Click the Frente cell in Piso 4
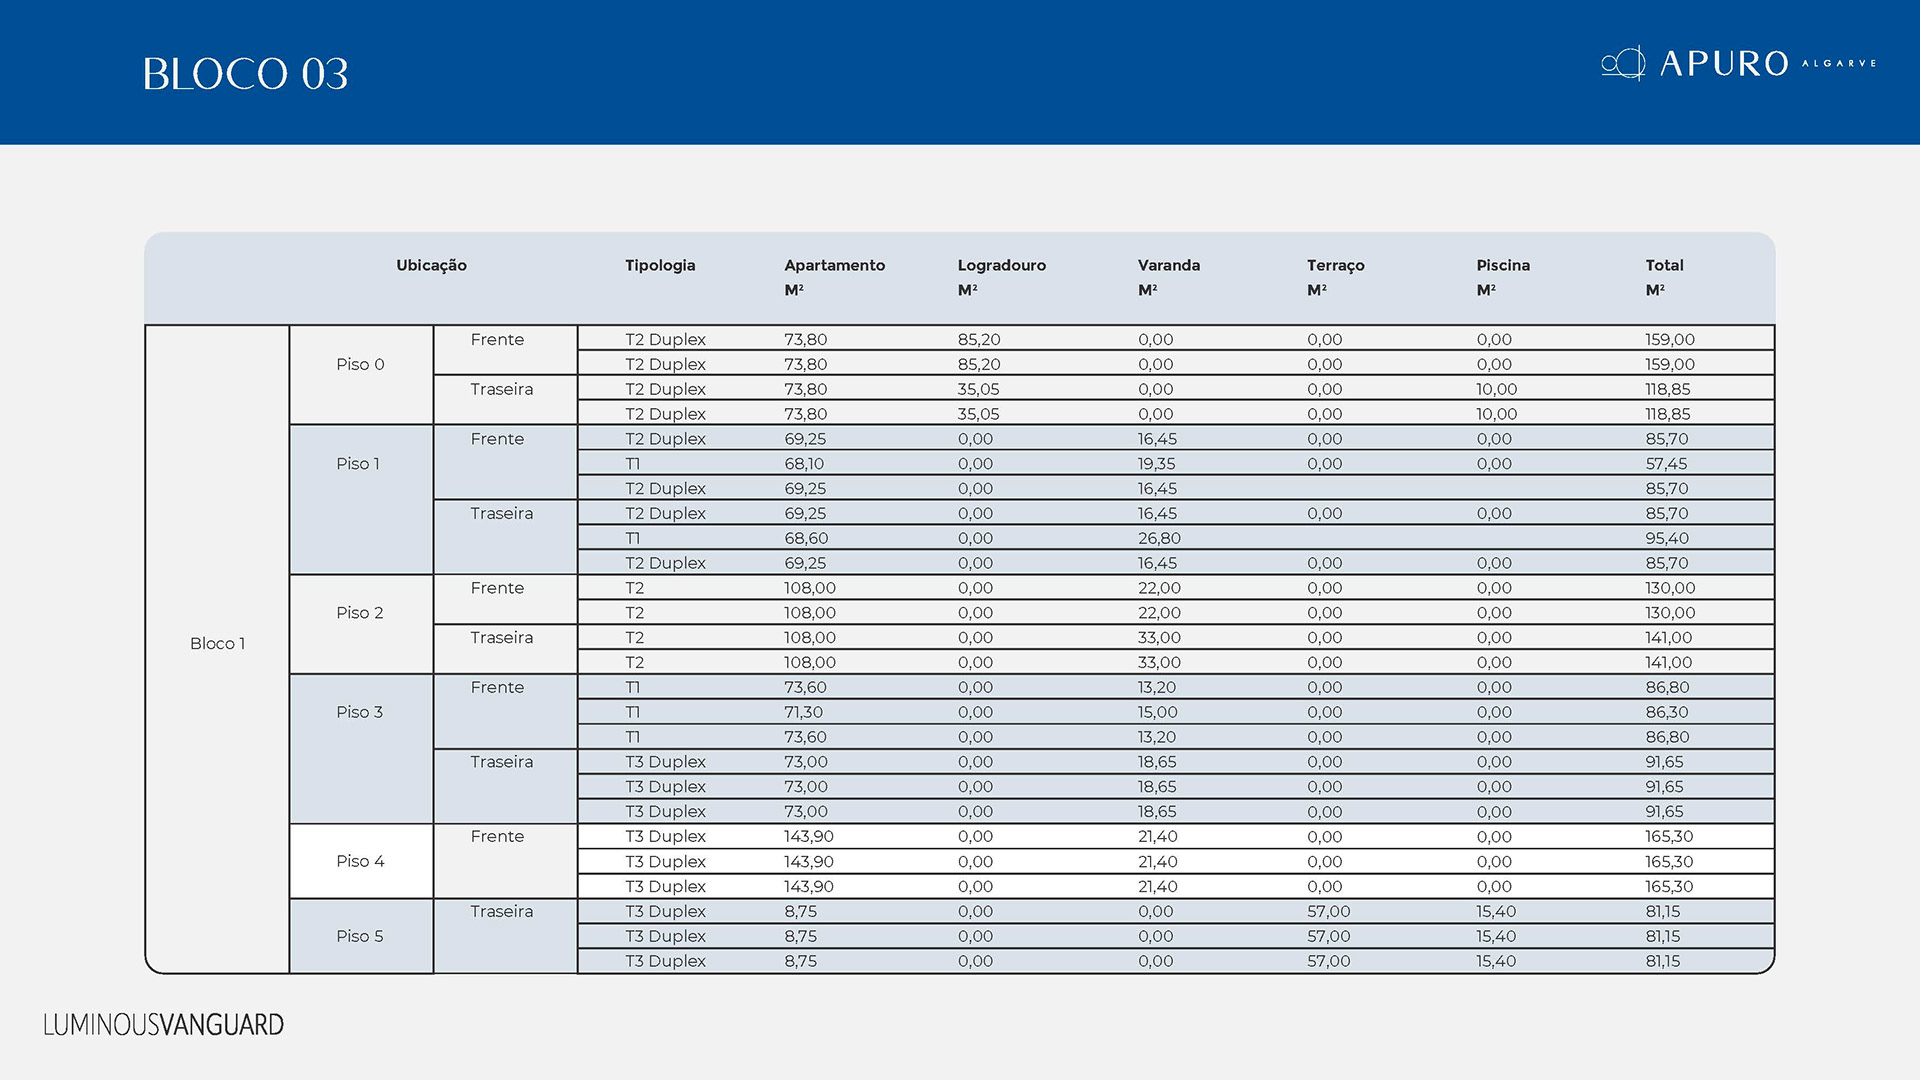The width and height of the screenshot is (1920, 1080). 497,836
